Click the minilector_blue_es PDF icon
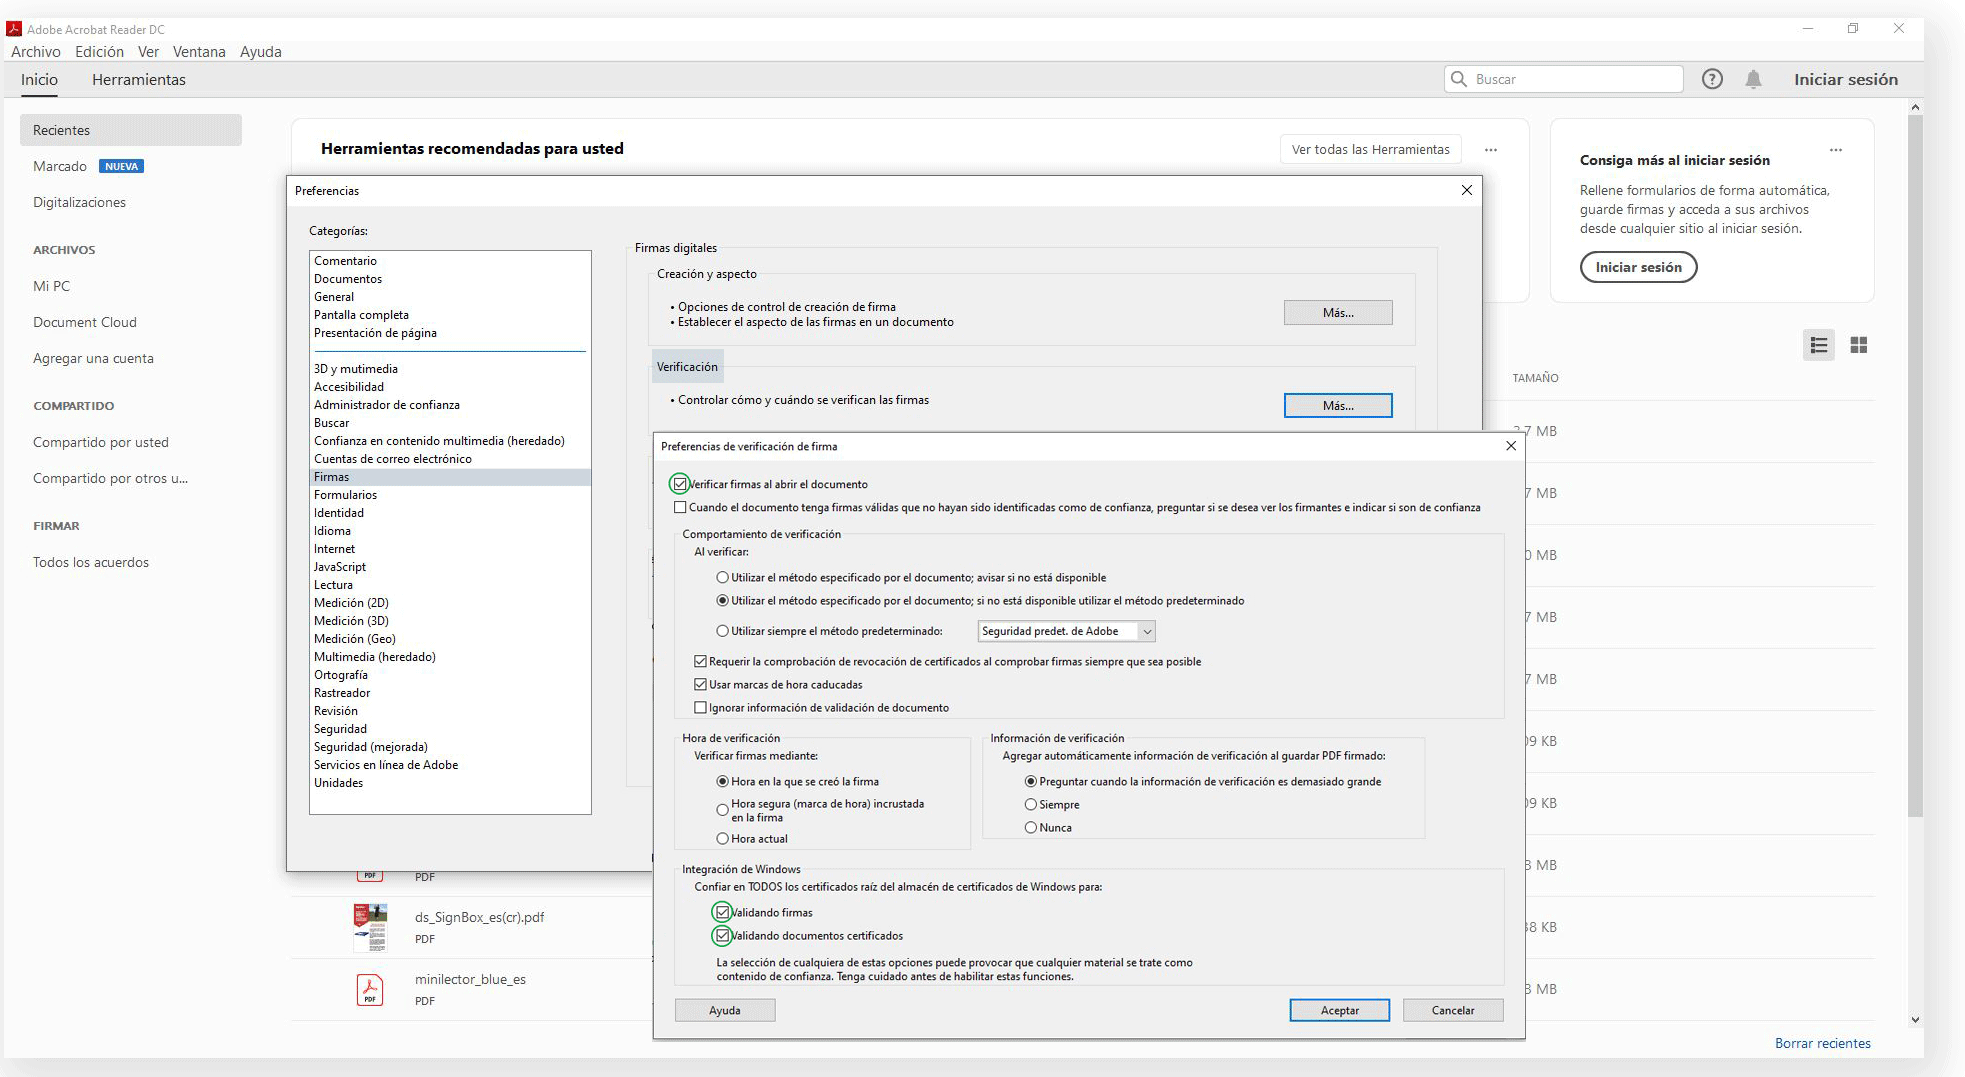Viewport: 1965px width, 1077px height. click(370, 989)
